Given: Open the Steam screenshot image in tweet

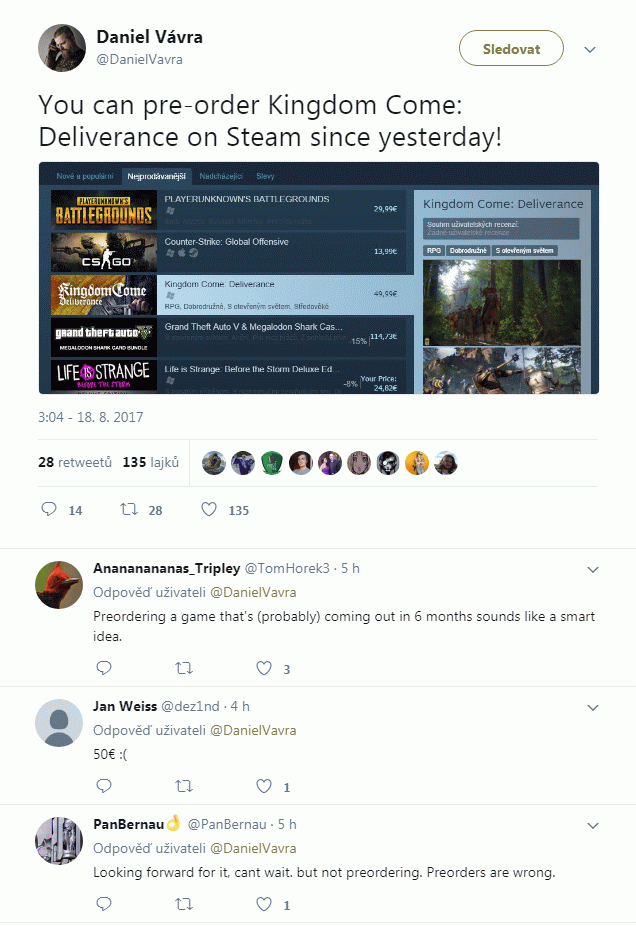Looking at the screenshot, I should click(x=319, y=278).
